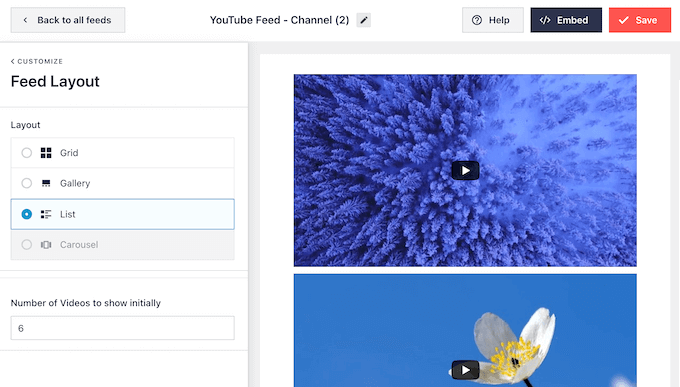
Task: Click the "YouTube Feed - Channel (2)" title
Action: pos(279,20)
